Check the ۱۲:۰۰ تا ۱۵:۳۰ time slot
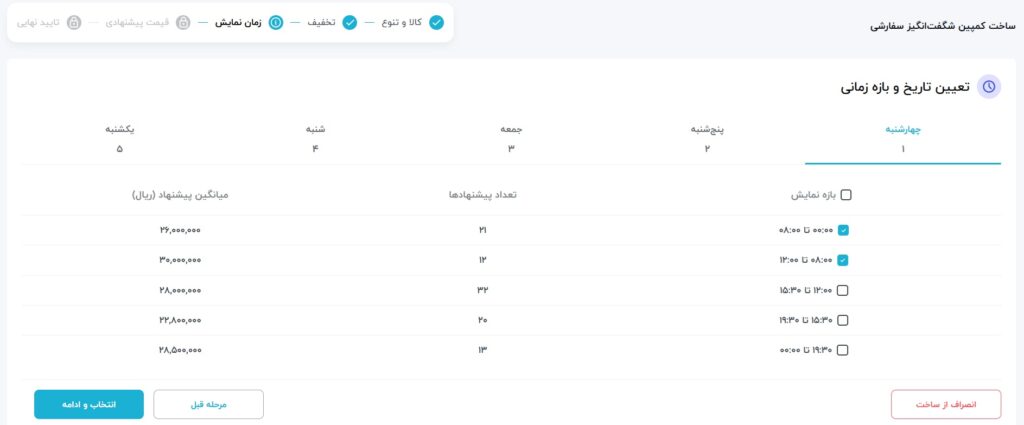This screenshot has height=425, width=1024. 843,291
